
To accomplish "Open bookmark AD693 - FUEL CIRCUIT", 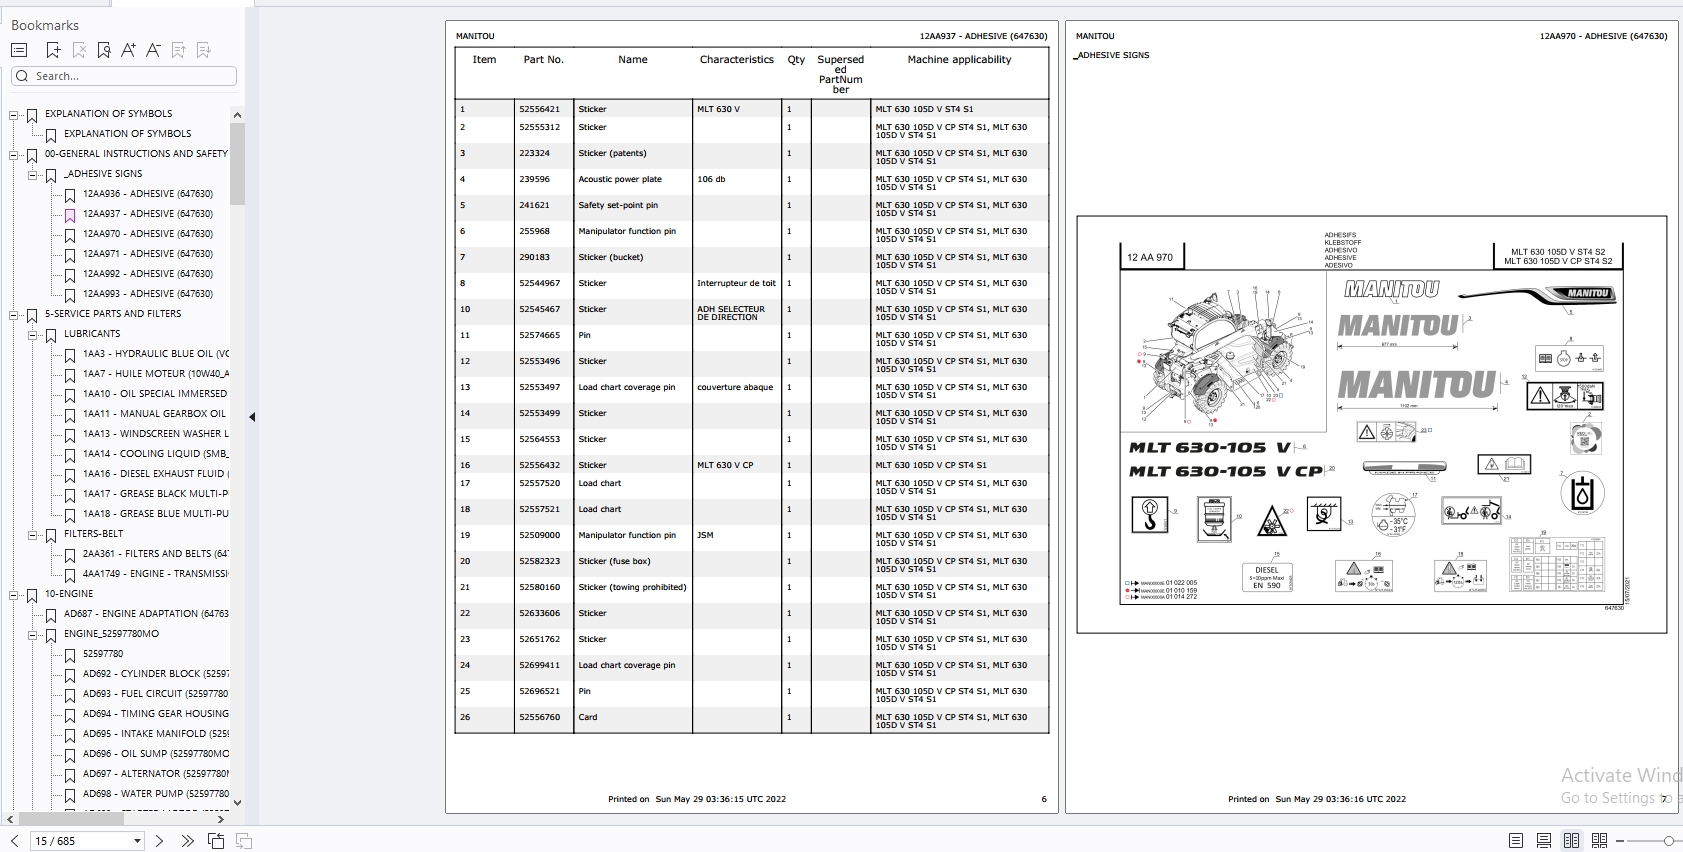I will click(156, 694).
